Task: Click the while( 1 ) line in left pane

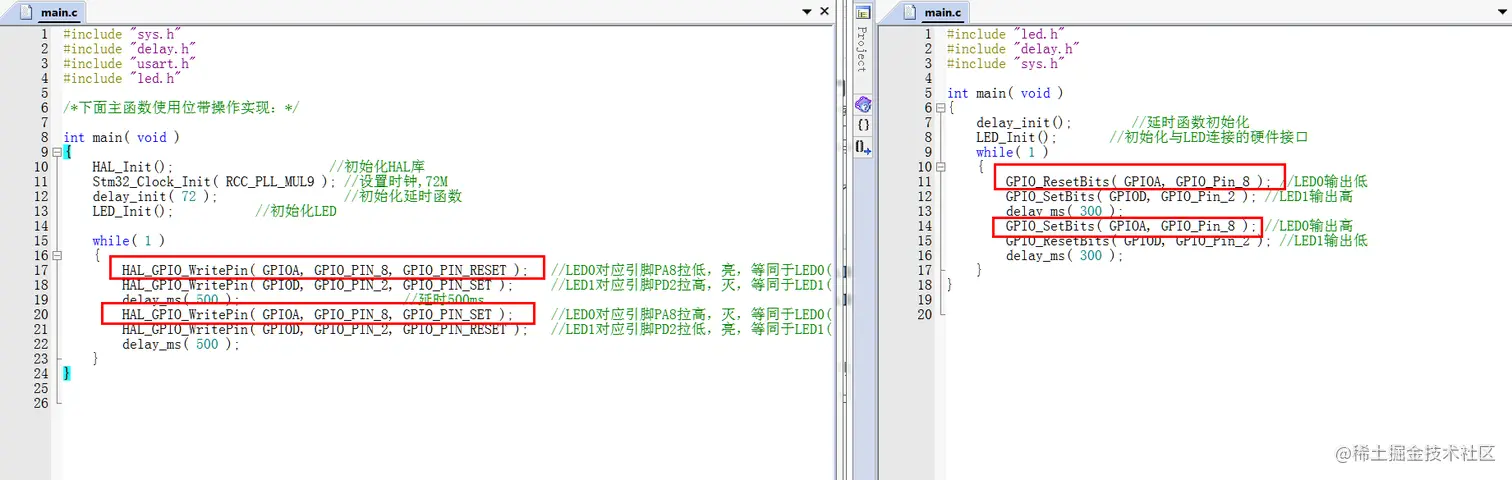Action: (128, 241)
